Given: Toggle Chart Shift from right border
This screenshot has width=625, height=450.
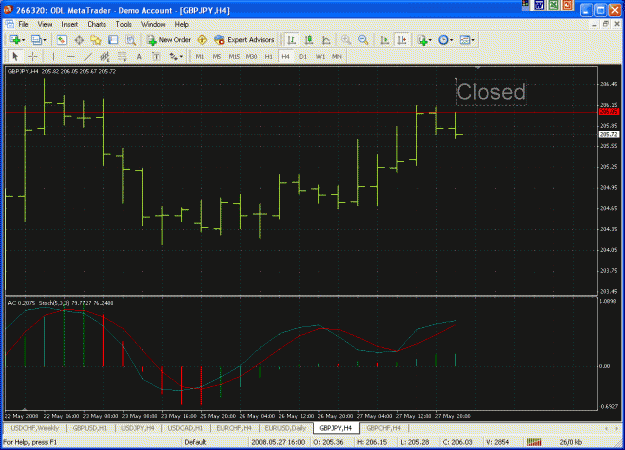Looking at the screenshot, I should pos(402,40).
